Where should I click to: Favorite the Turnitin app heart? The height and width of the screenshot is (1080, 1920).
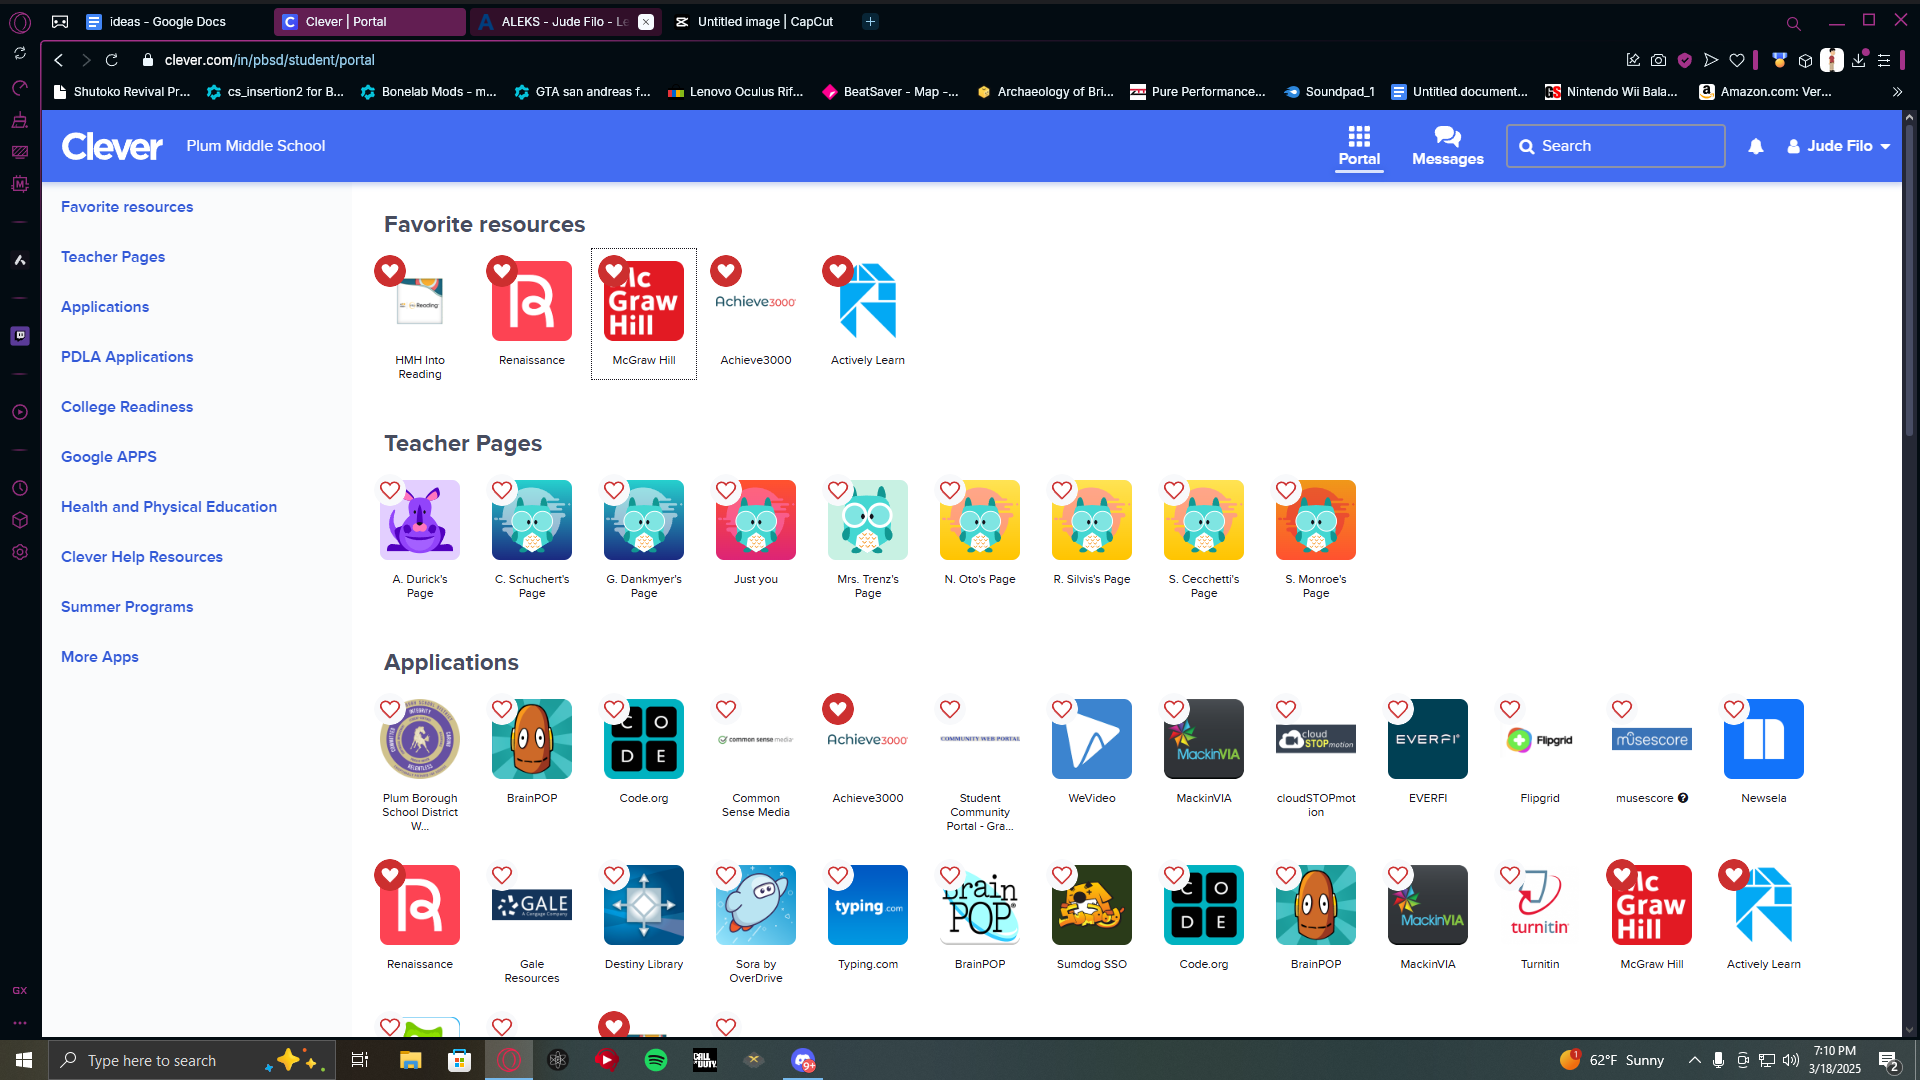[x=1510, y=875]
